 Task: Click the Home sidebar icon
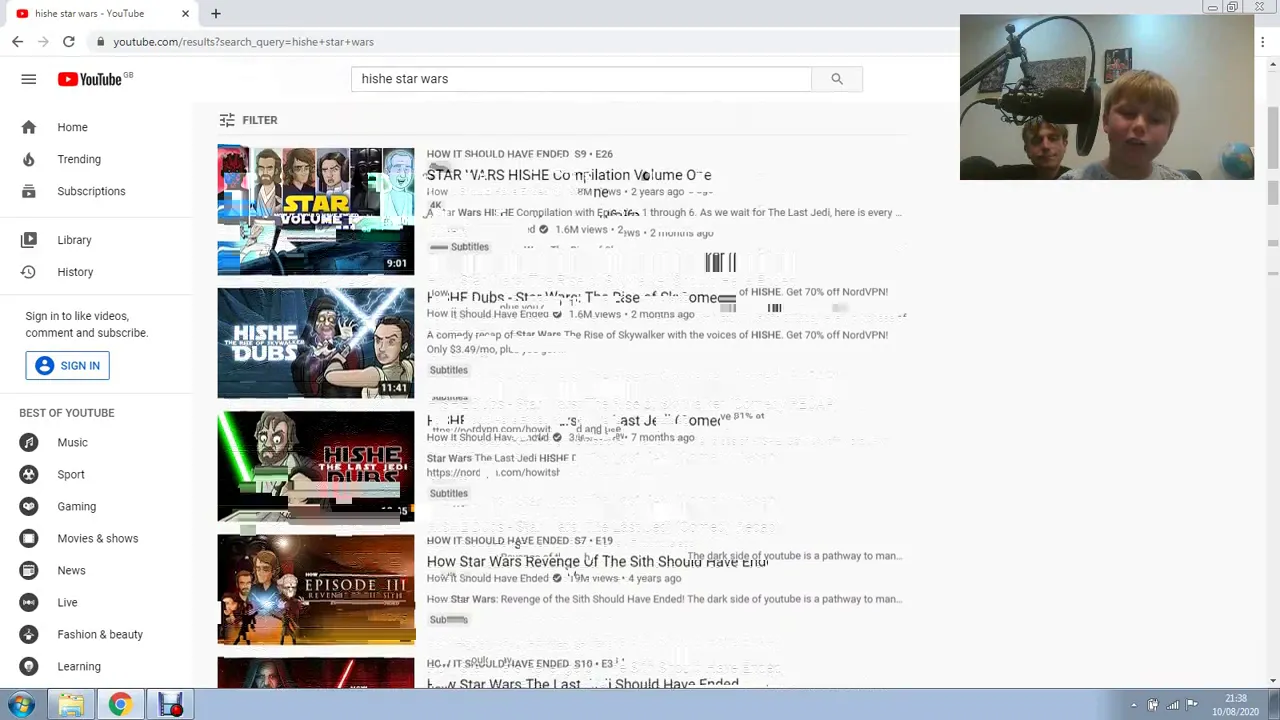(x=28, y=127)
